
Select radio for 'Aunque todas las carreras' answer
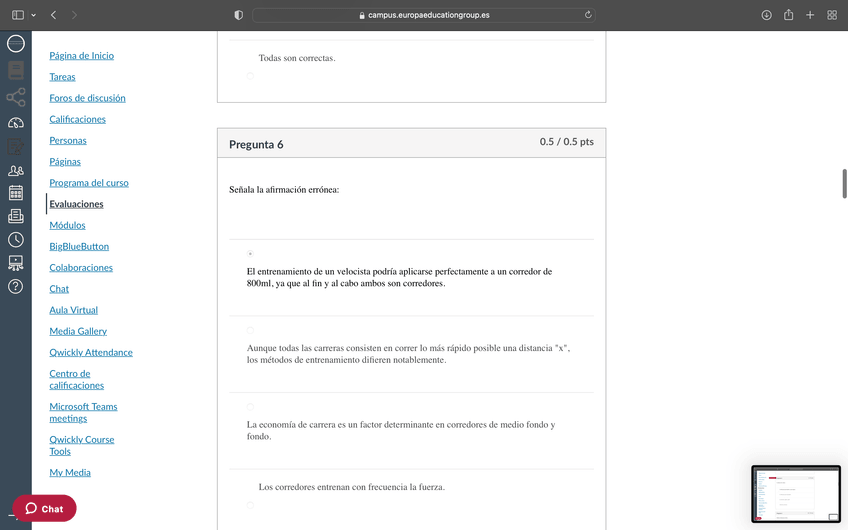[x=250, y=330]
